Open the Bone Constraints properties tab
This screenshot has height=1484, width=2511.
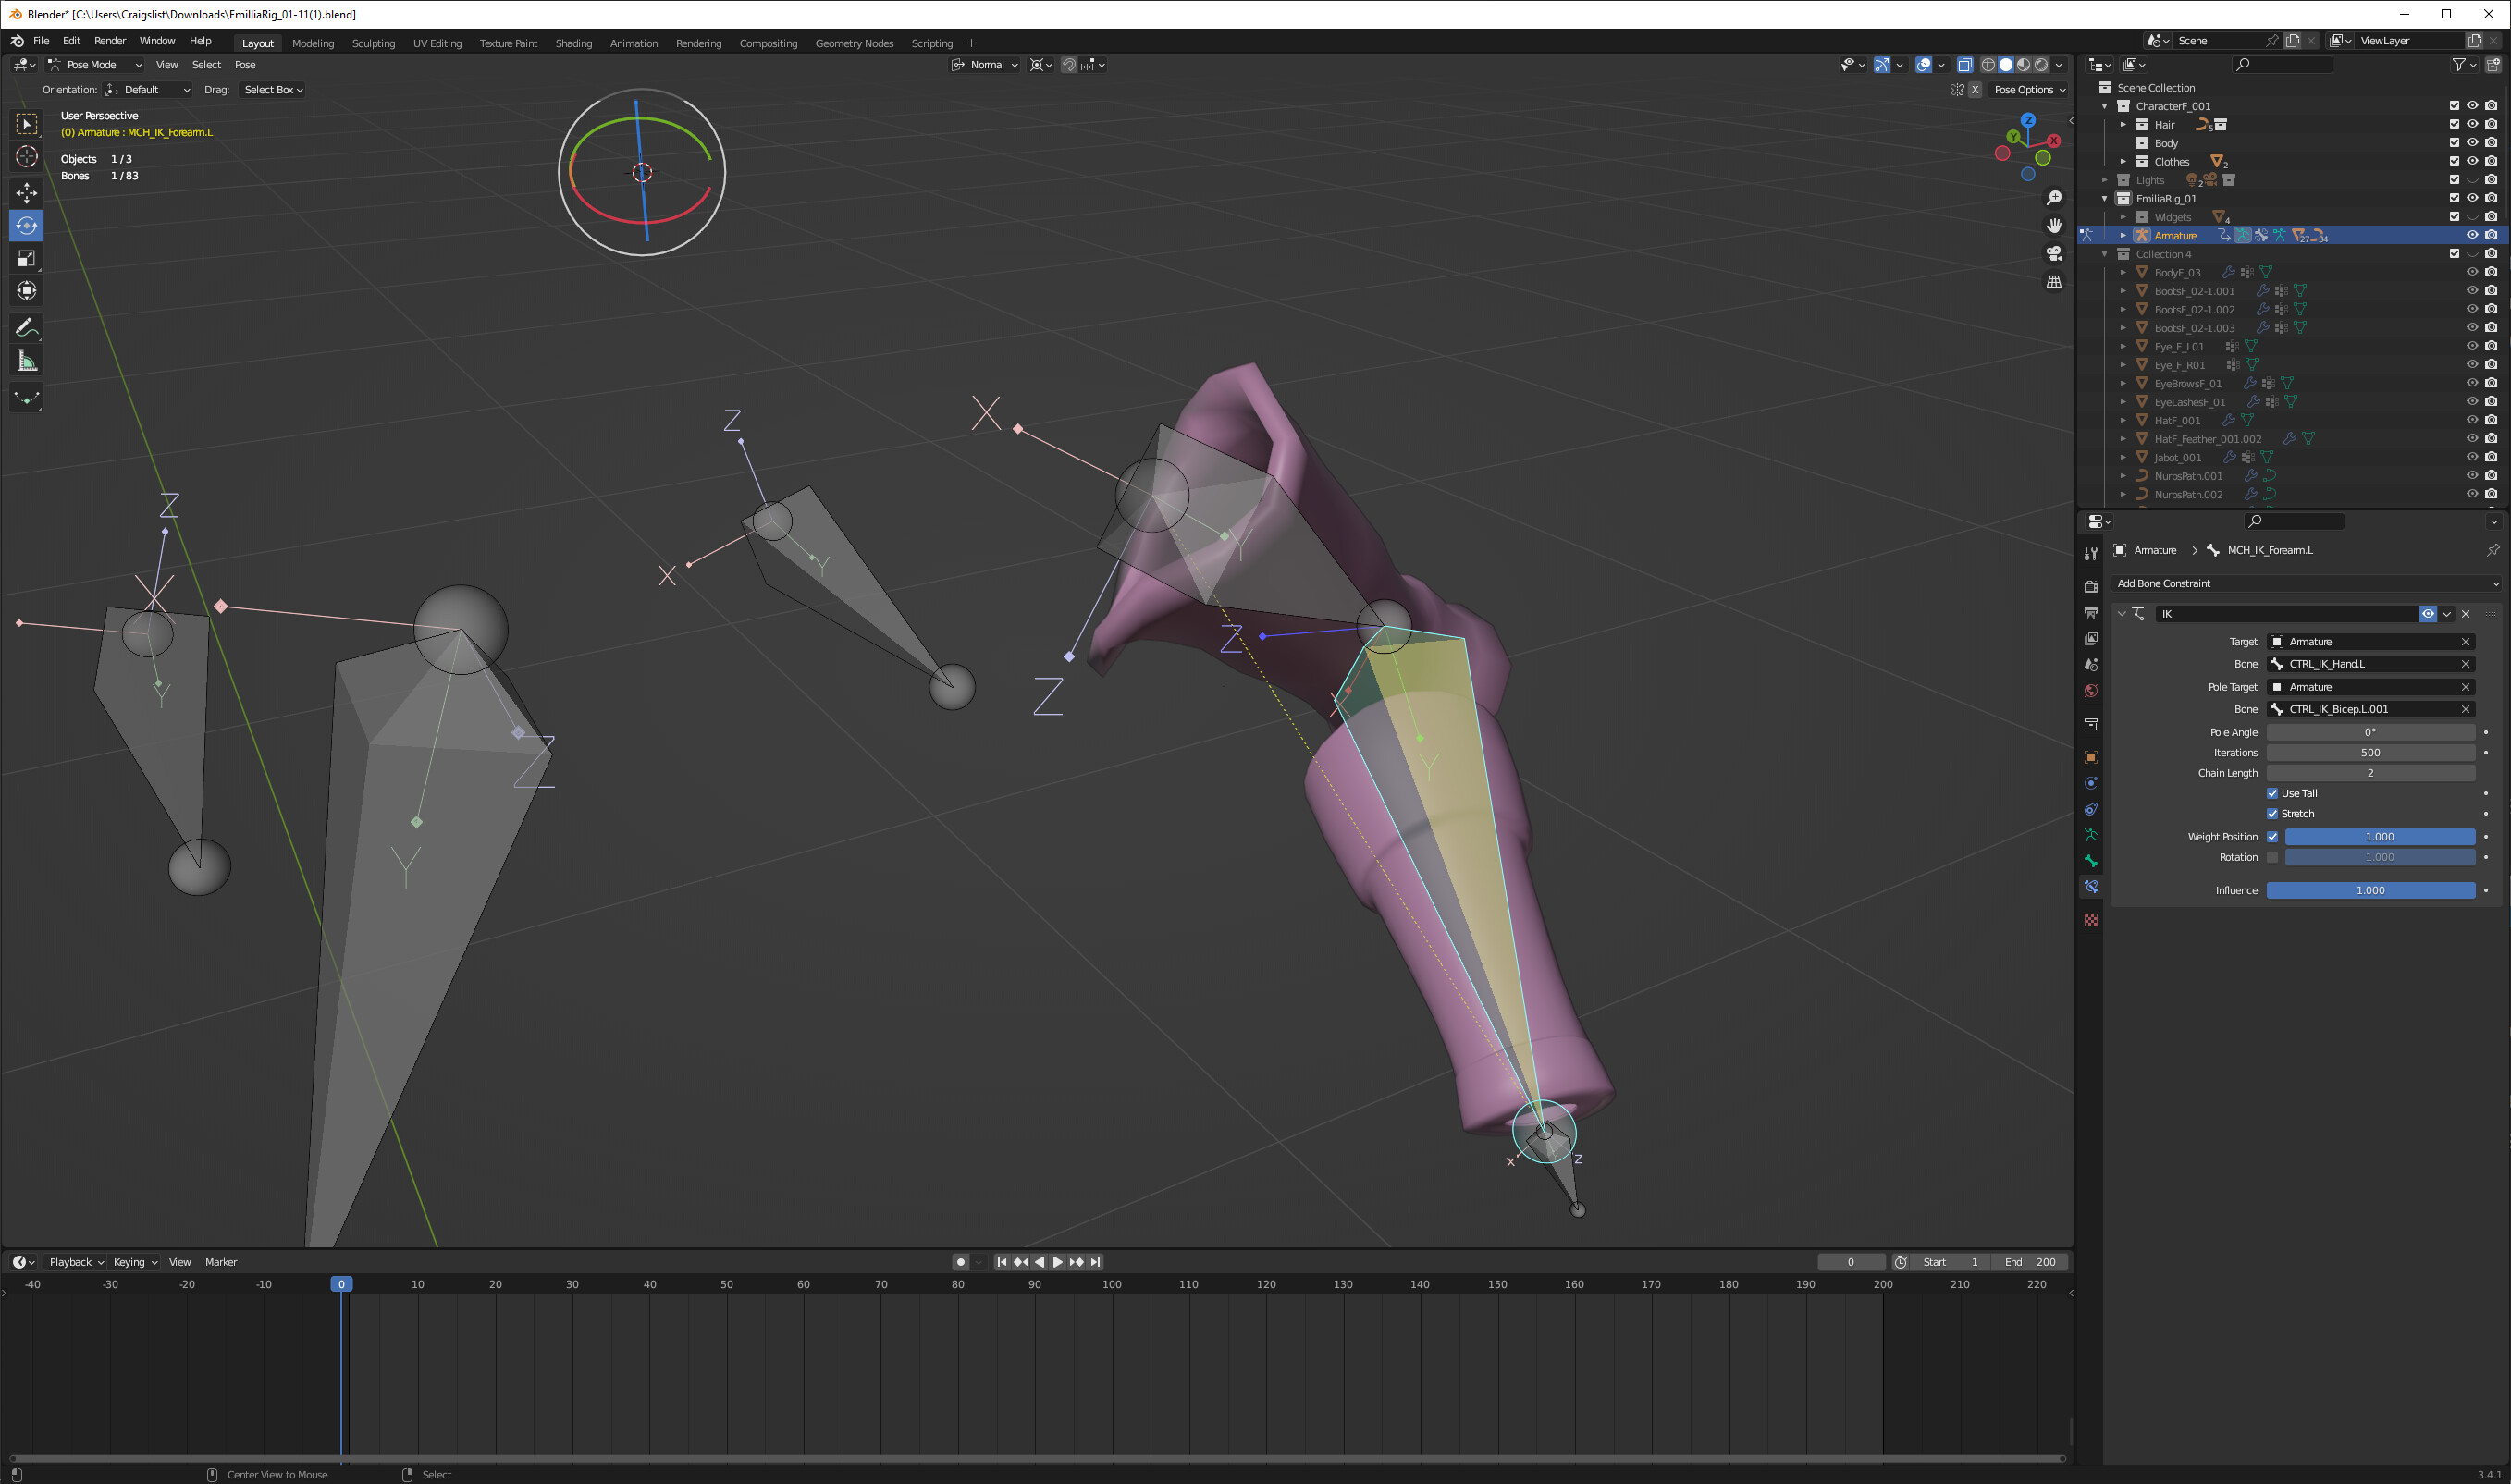2091,887
